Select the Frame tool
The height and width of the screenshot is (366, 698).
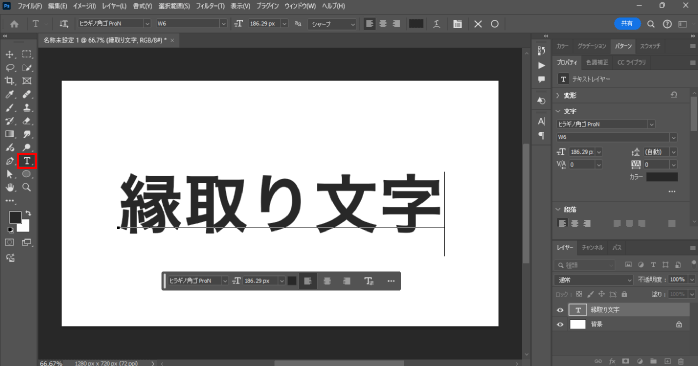pyautogui.click(x=27, y=81)
